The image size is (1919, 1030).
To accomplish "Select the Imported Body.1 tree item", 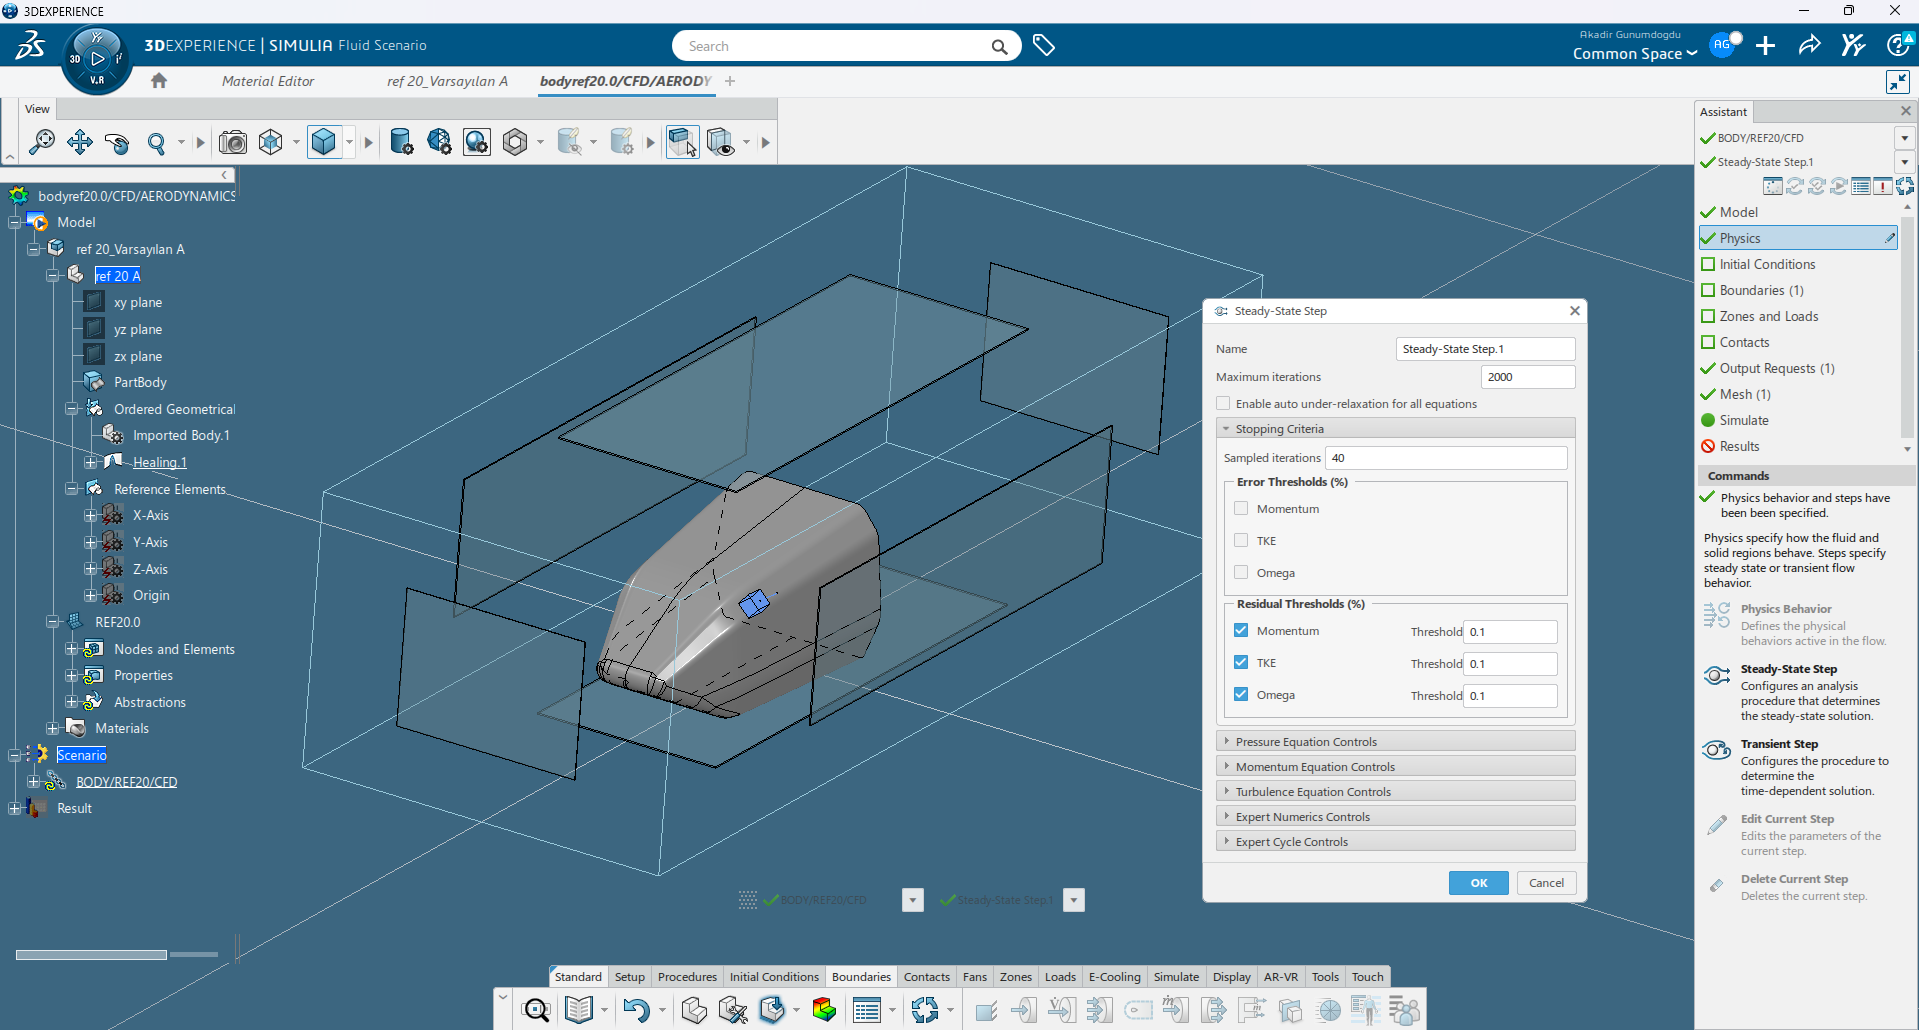I will tap(181, 435).
